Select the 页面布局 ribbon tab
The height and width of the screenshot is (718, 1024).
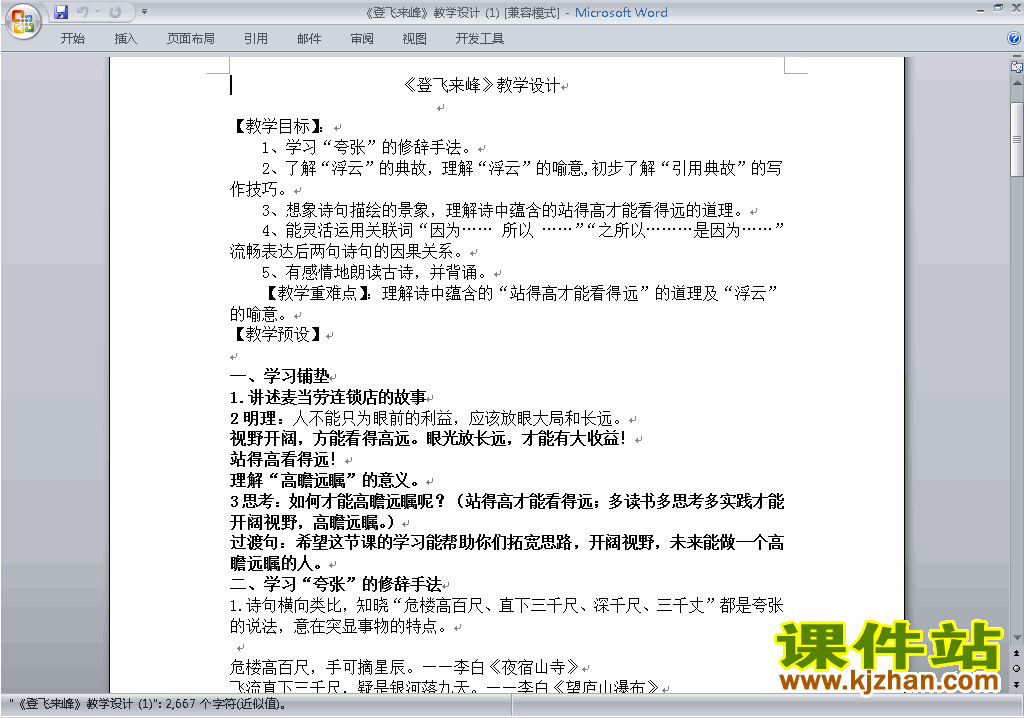(191, 39)
